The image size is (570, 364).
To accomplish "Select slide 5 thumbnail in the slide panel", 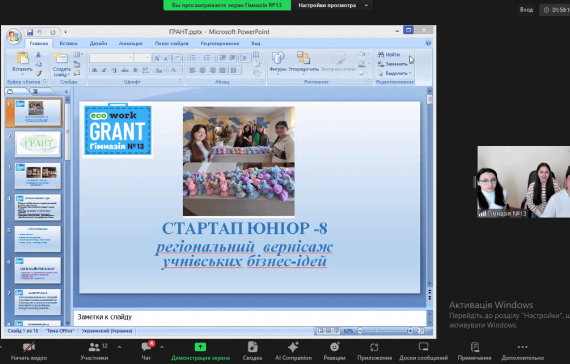I will click(x=38, y=239).
